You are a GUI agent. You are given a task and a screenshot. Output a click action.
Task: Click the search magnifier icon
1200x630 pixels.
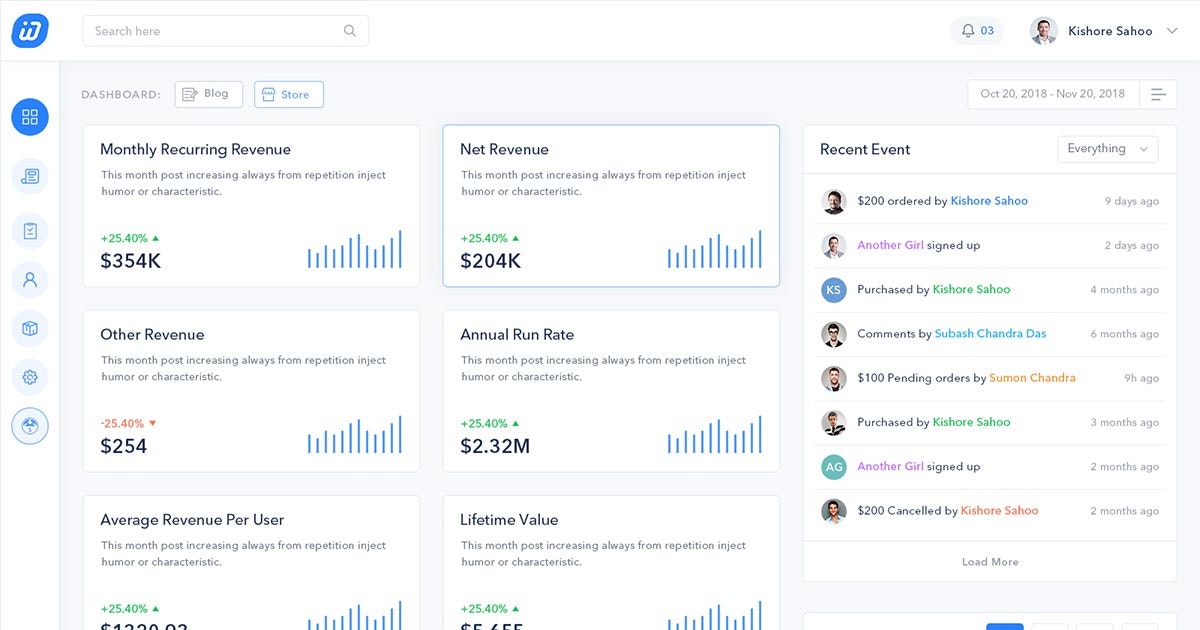pyautogui.click(x=350, y=31)
